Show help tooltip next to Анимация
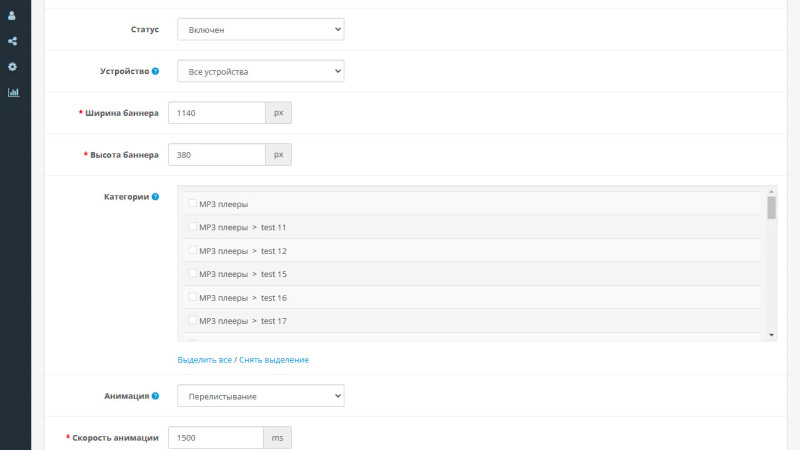The image size is (800, 450). click(x=156, y=396)
